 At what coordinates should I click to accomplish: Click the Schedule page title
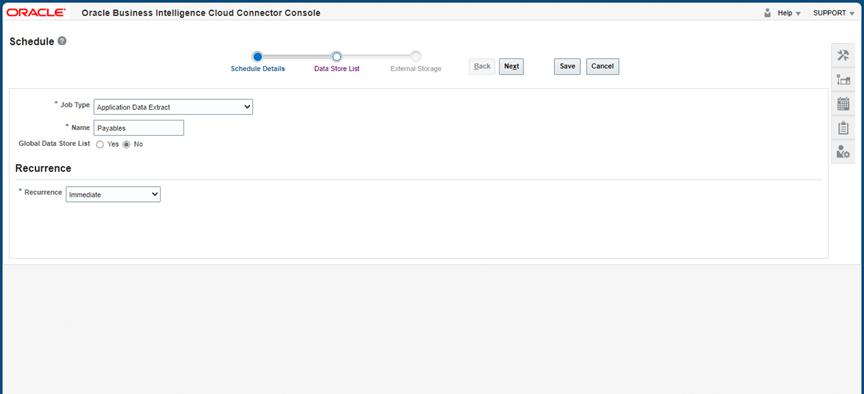point(32,41)
